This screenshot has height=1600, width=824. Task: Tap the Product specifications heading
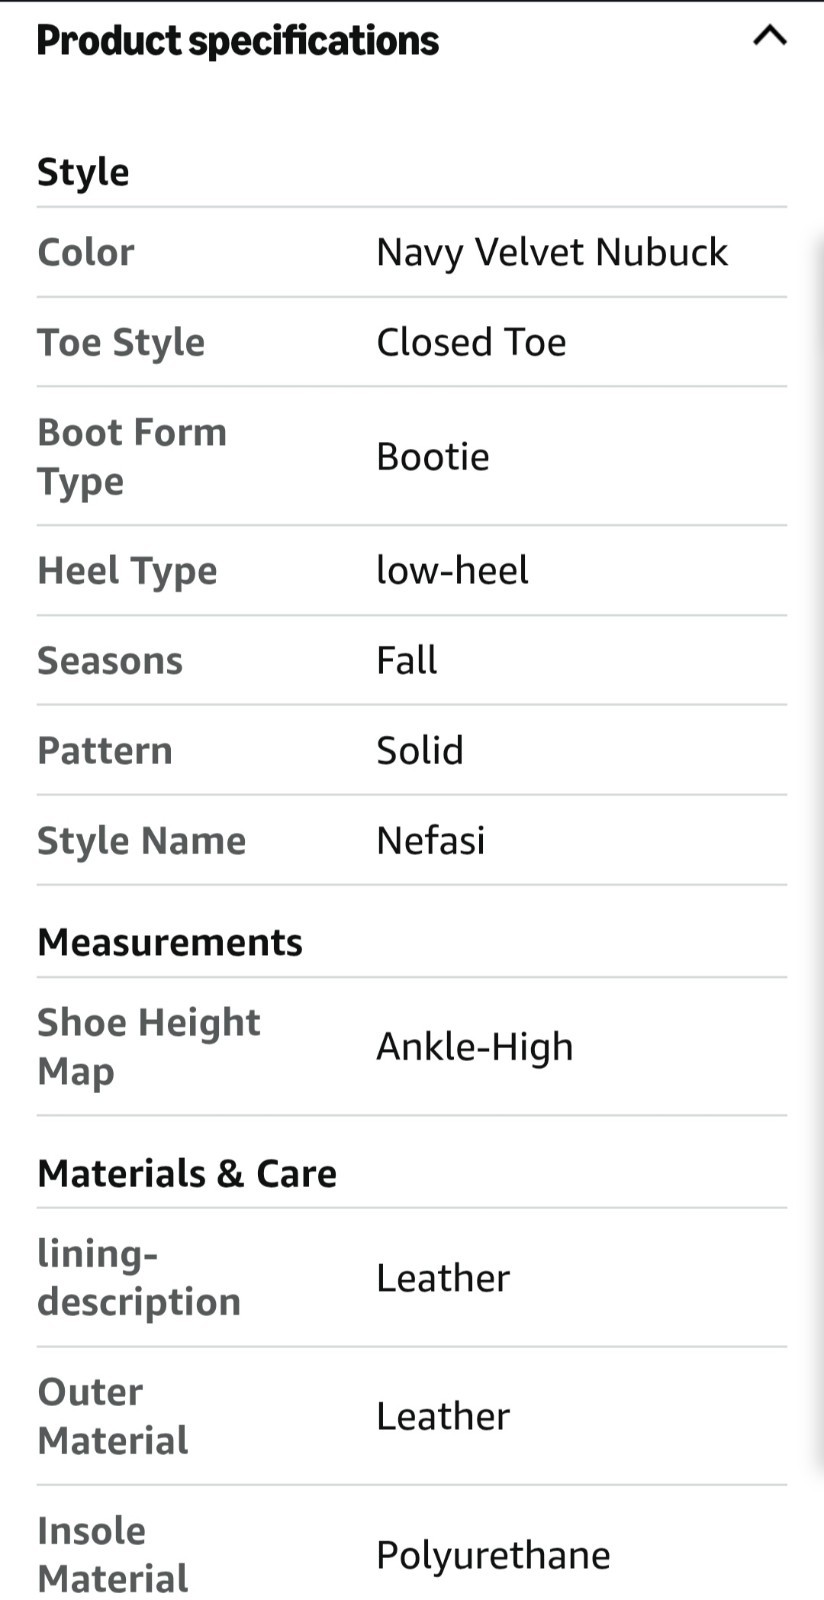click(238, 41)
